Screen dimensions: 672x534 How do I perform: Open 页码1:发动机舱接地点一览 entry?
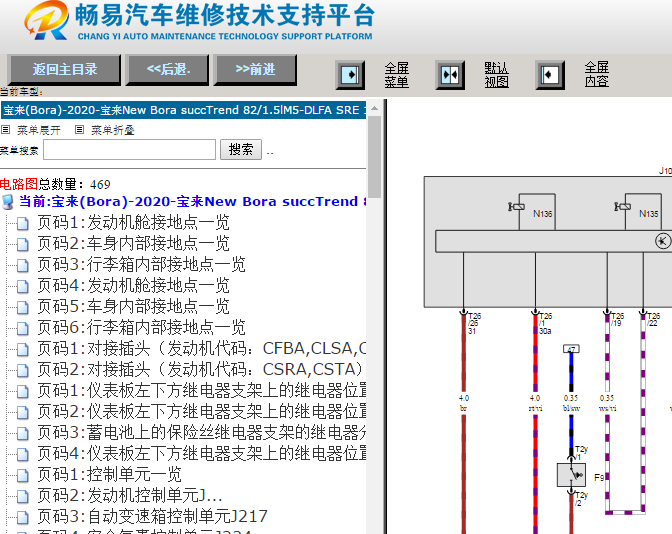[x=133, y=223]
